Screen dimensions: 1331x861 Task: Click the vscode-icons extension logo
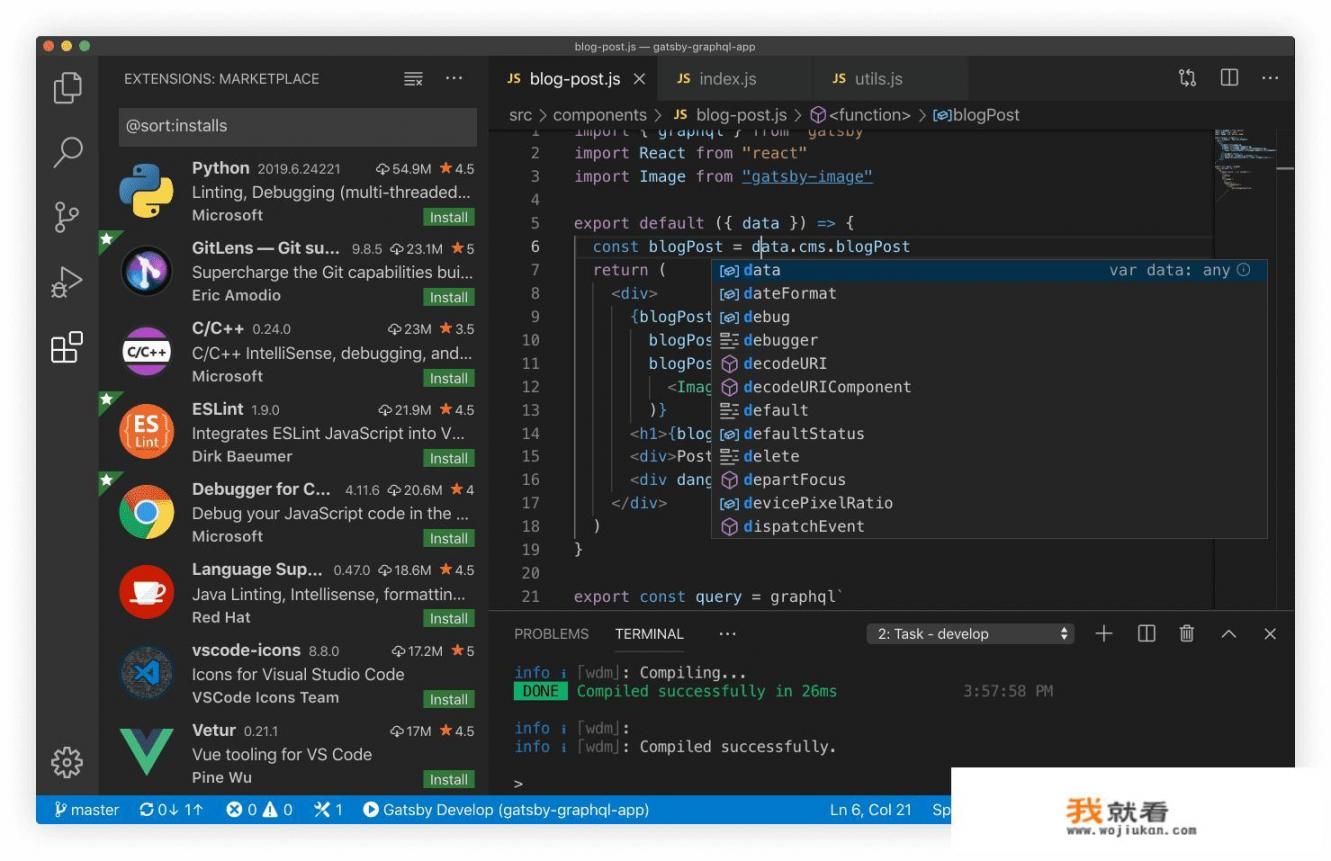[x=147, y=673]
